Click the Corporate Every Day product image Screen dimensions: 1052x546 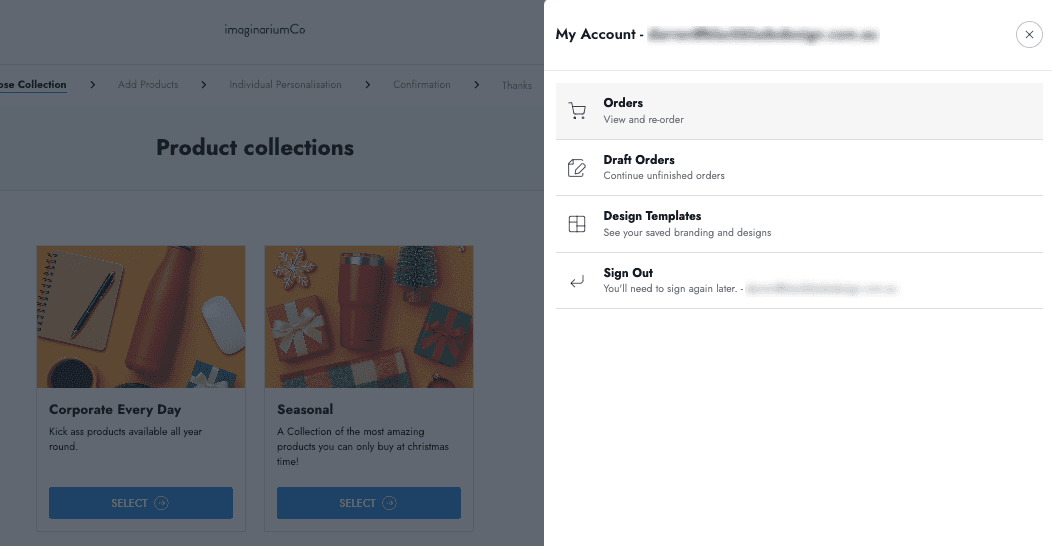(x=141, y=317)
